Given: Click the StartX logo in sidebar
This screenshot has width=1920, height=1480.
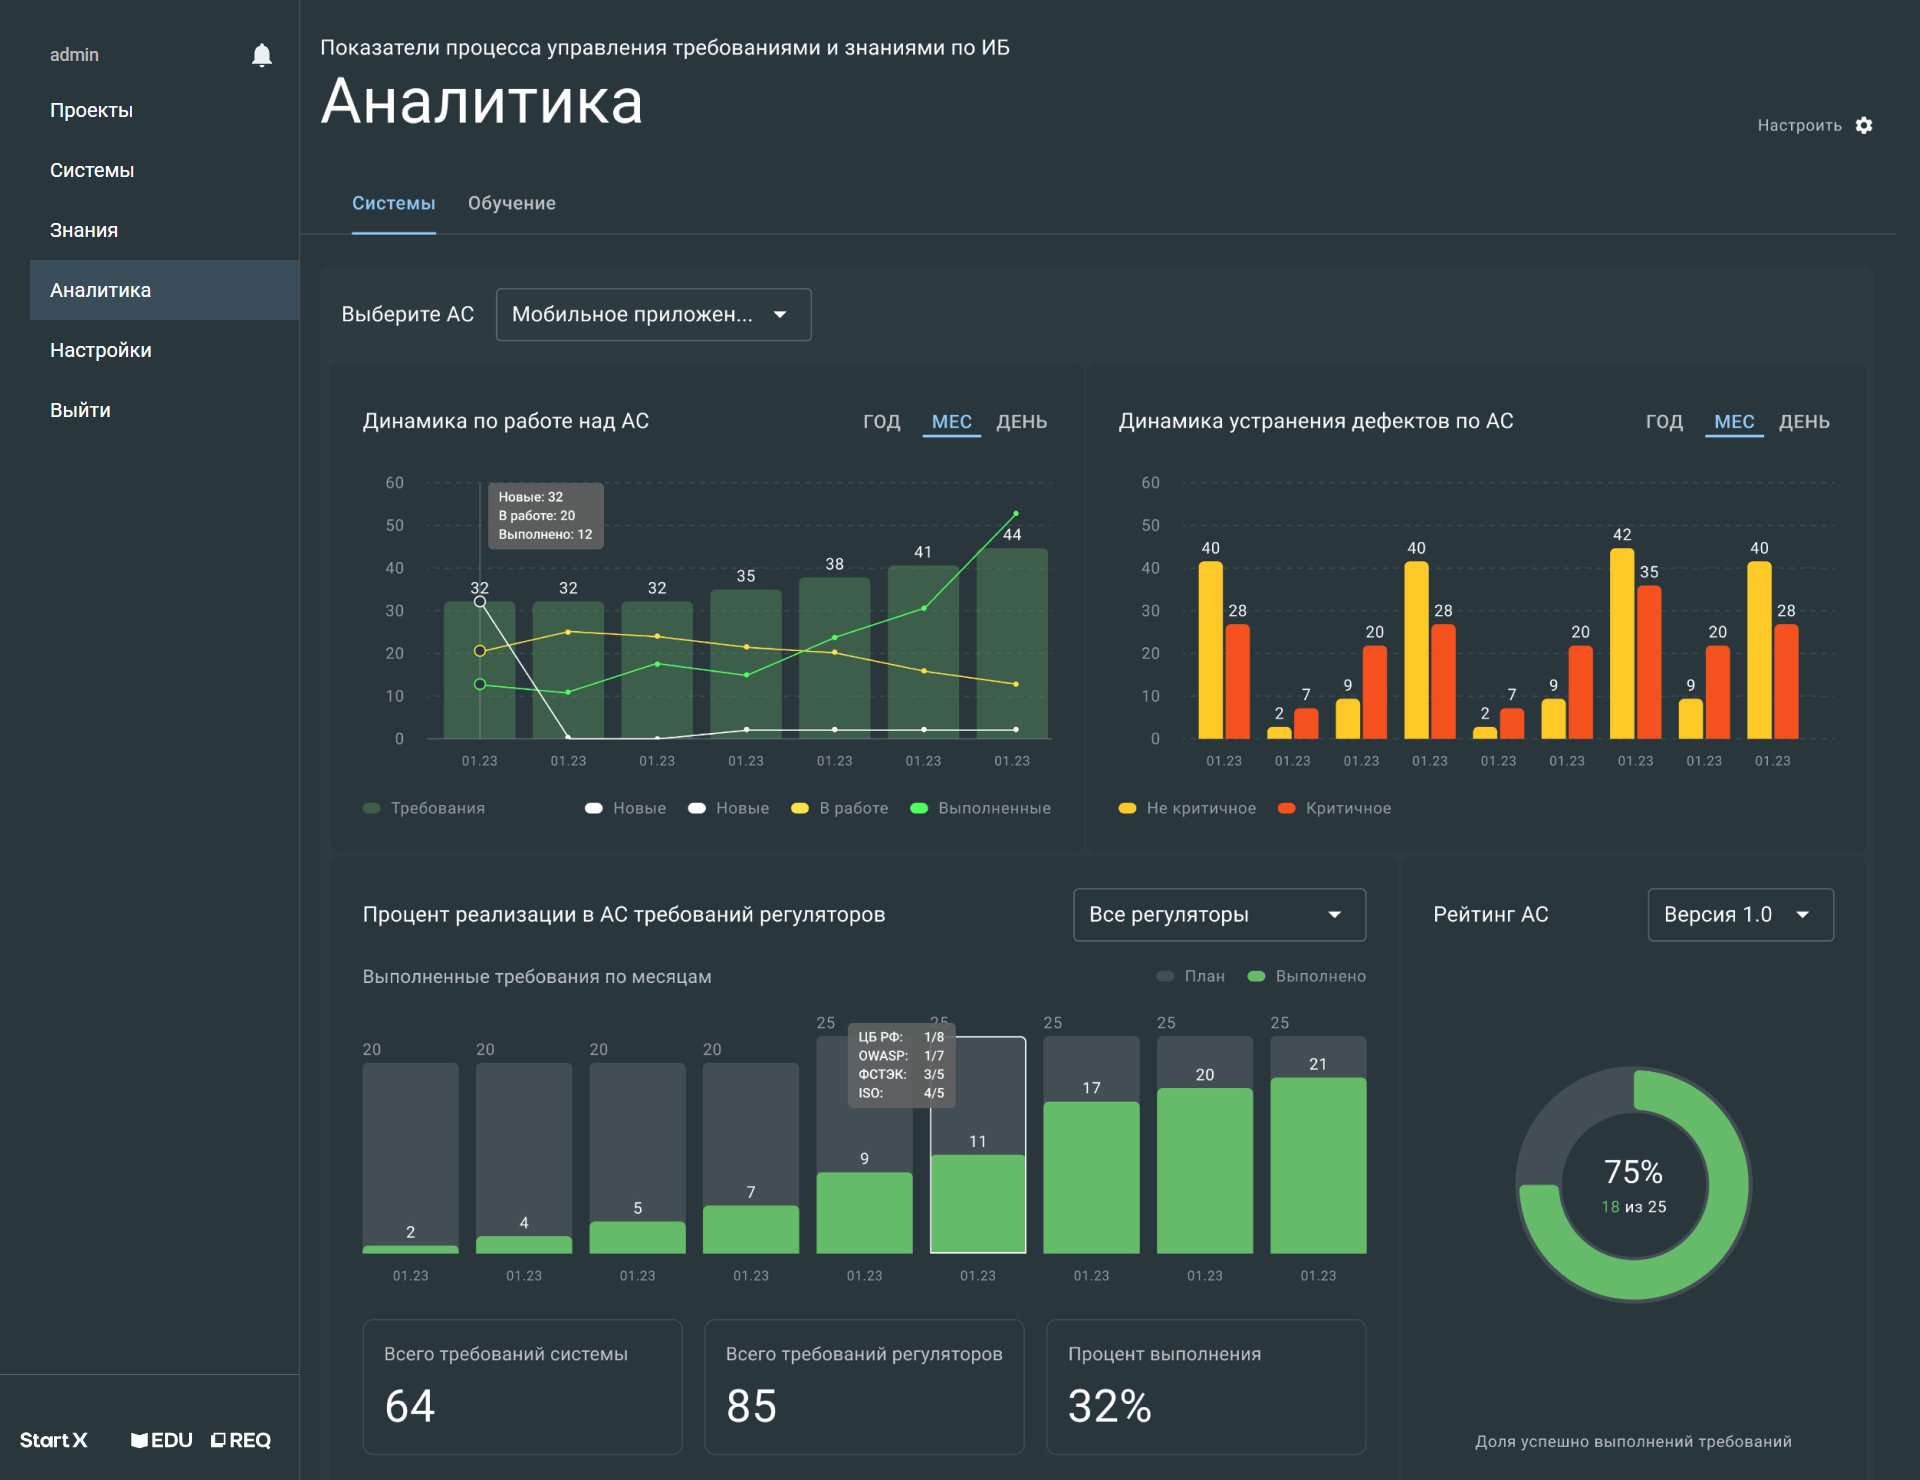Looking at the screenshot, I should coord(54,1440).
